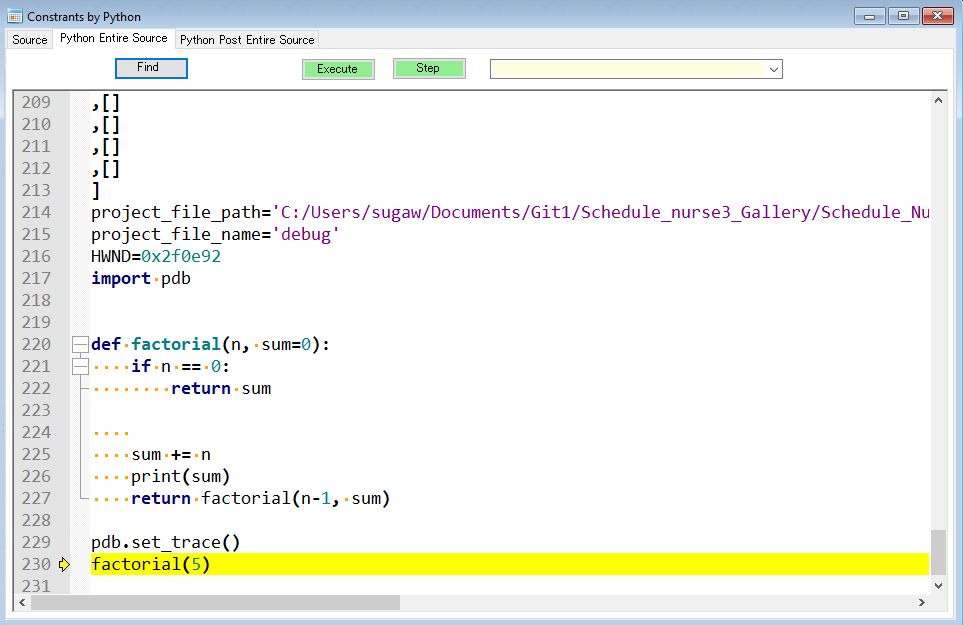Collapse the factorial function fold at line 220

point(80,344)
